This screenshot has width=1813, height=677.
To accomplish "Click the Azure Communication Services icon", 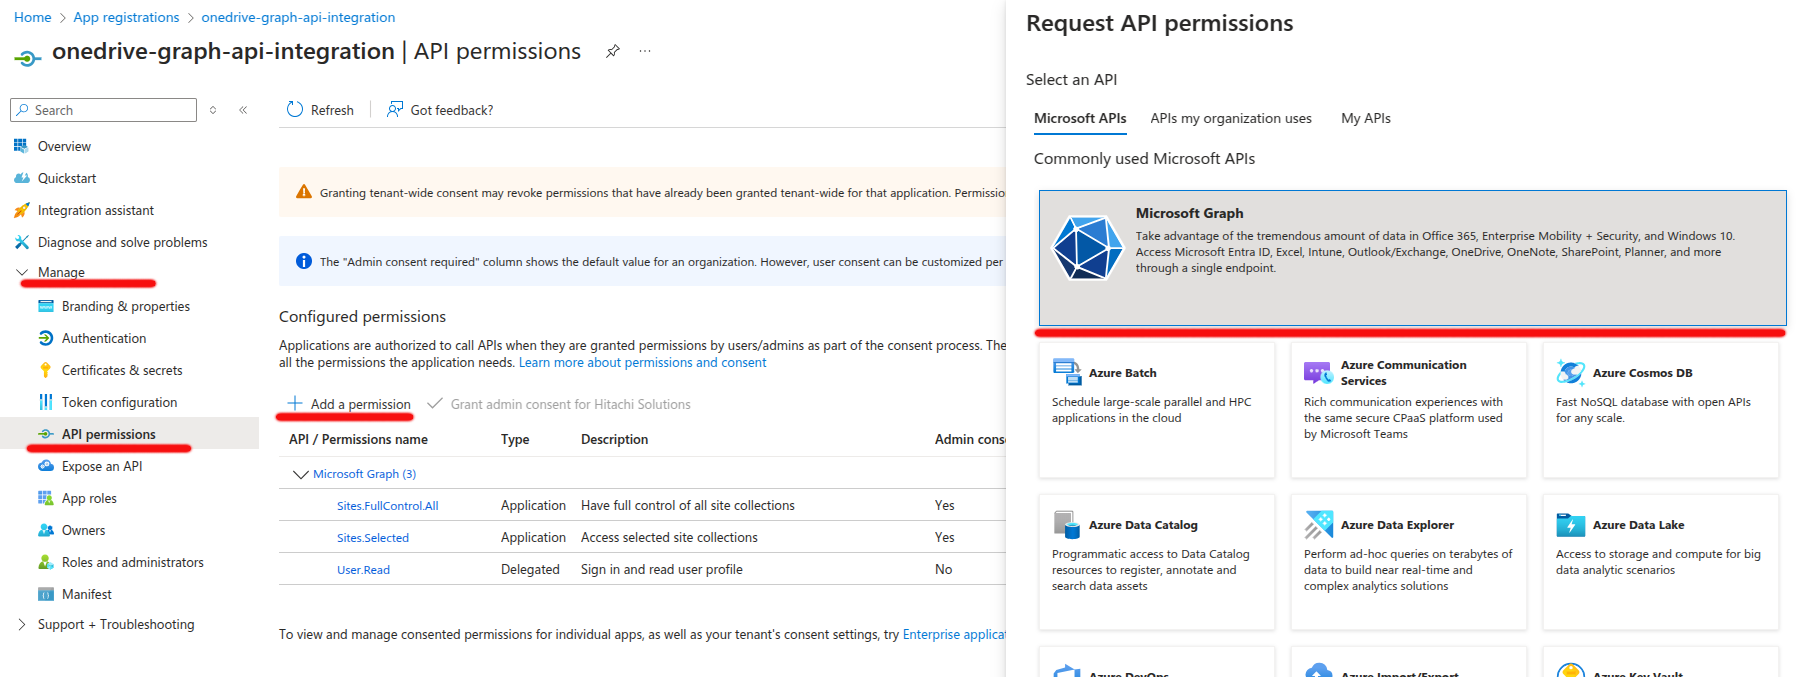I will [x=1318, y=373].
